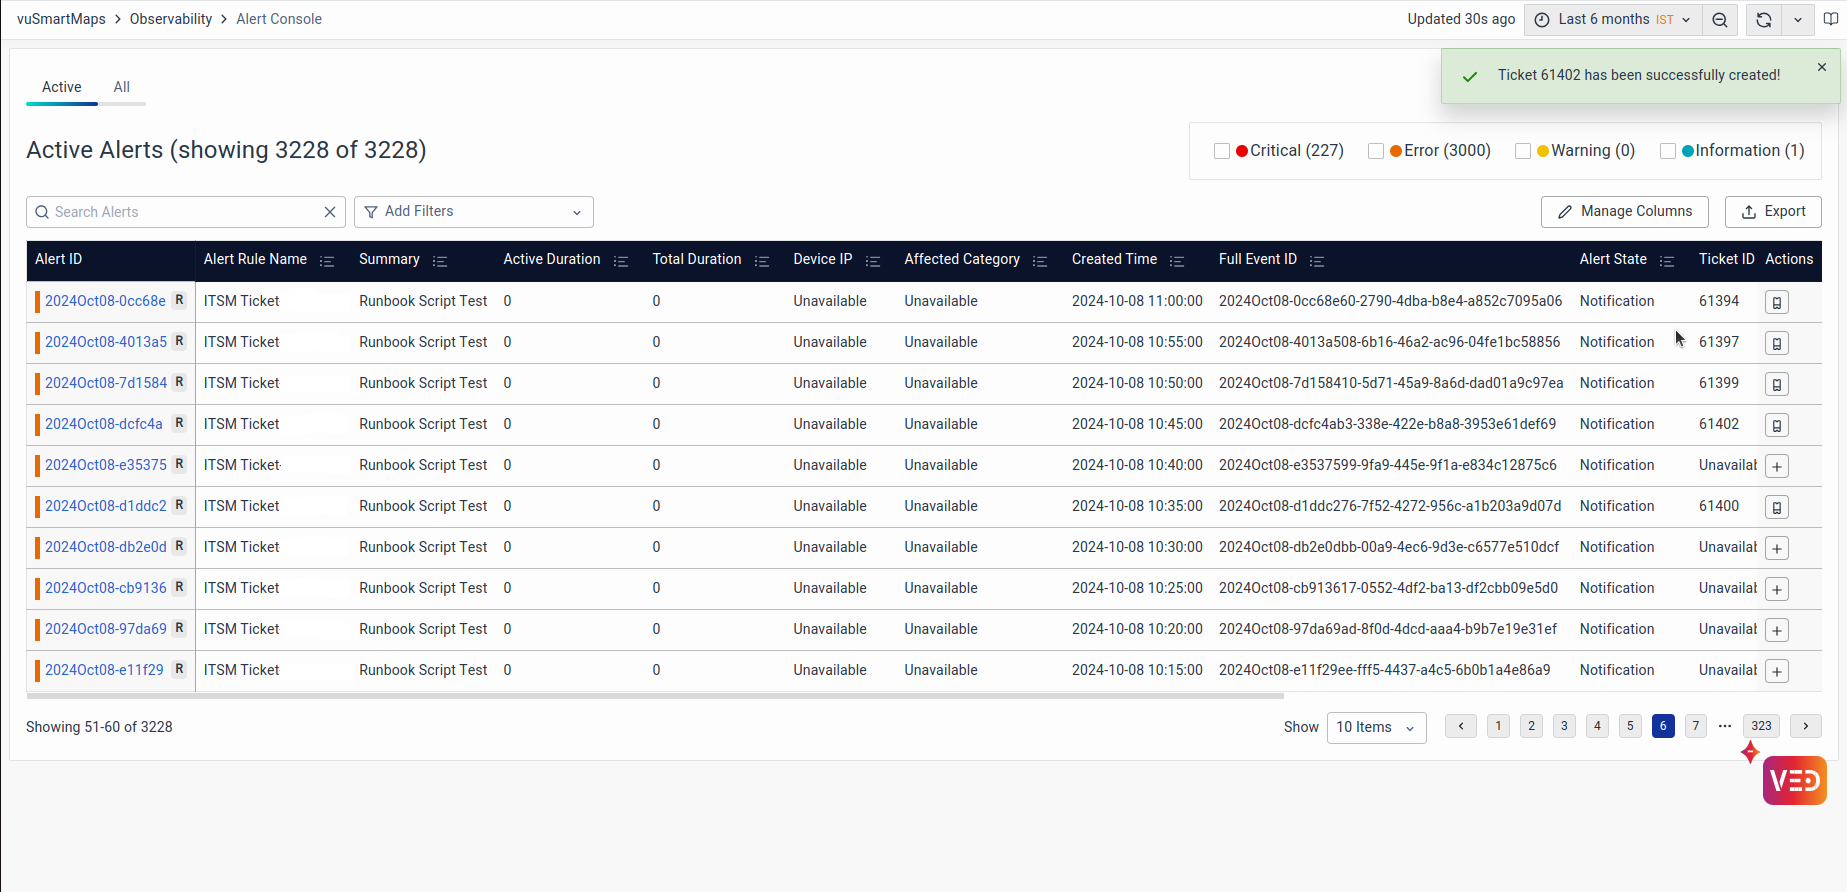Switch to the All tab
Image resolution: width=1847 pixels, height=892 pixels.
tap(121, 87)
